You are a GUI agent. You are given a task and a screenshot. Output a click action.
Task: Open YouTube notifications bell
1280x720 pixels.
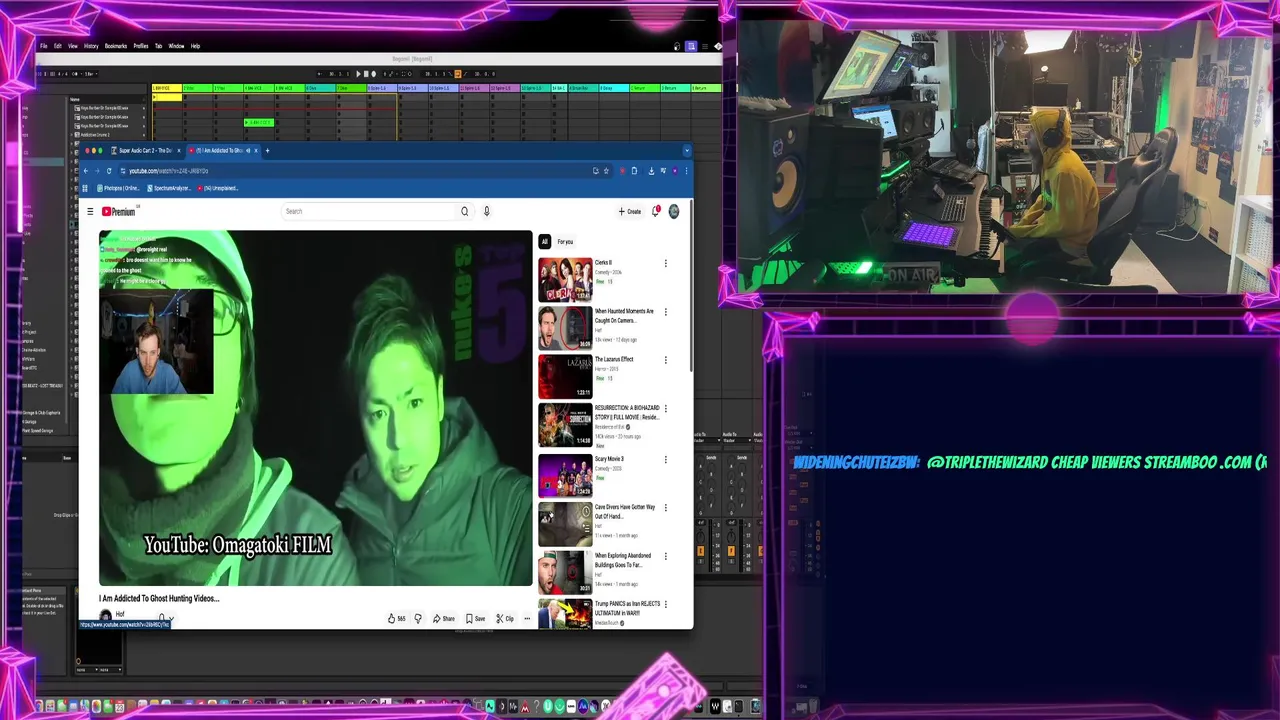[x=656, y=211]
